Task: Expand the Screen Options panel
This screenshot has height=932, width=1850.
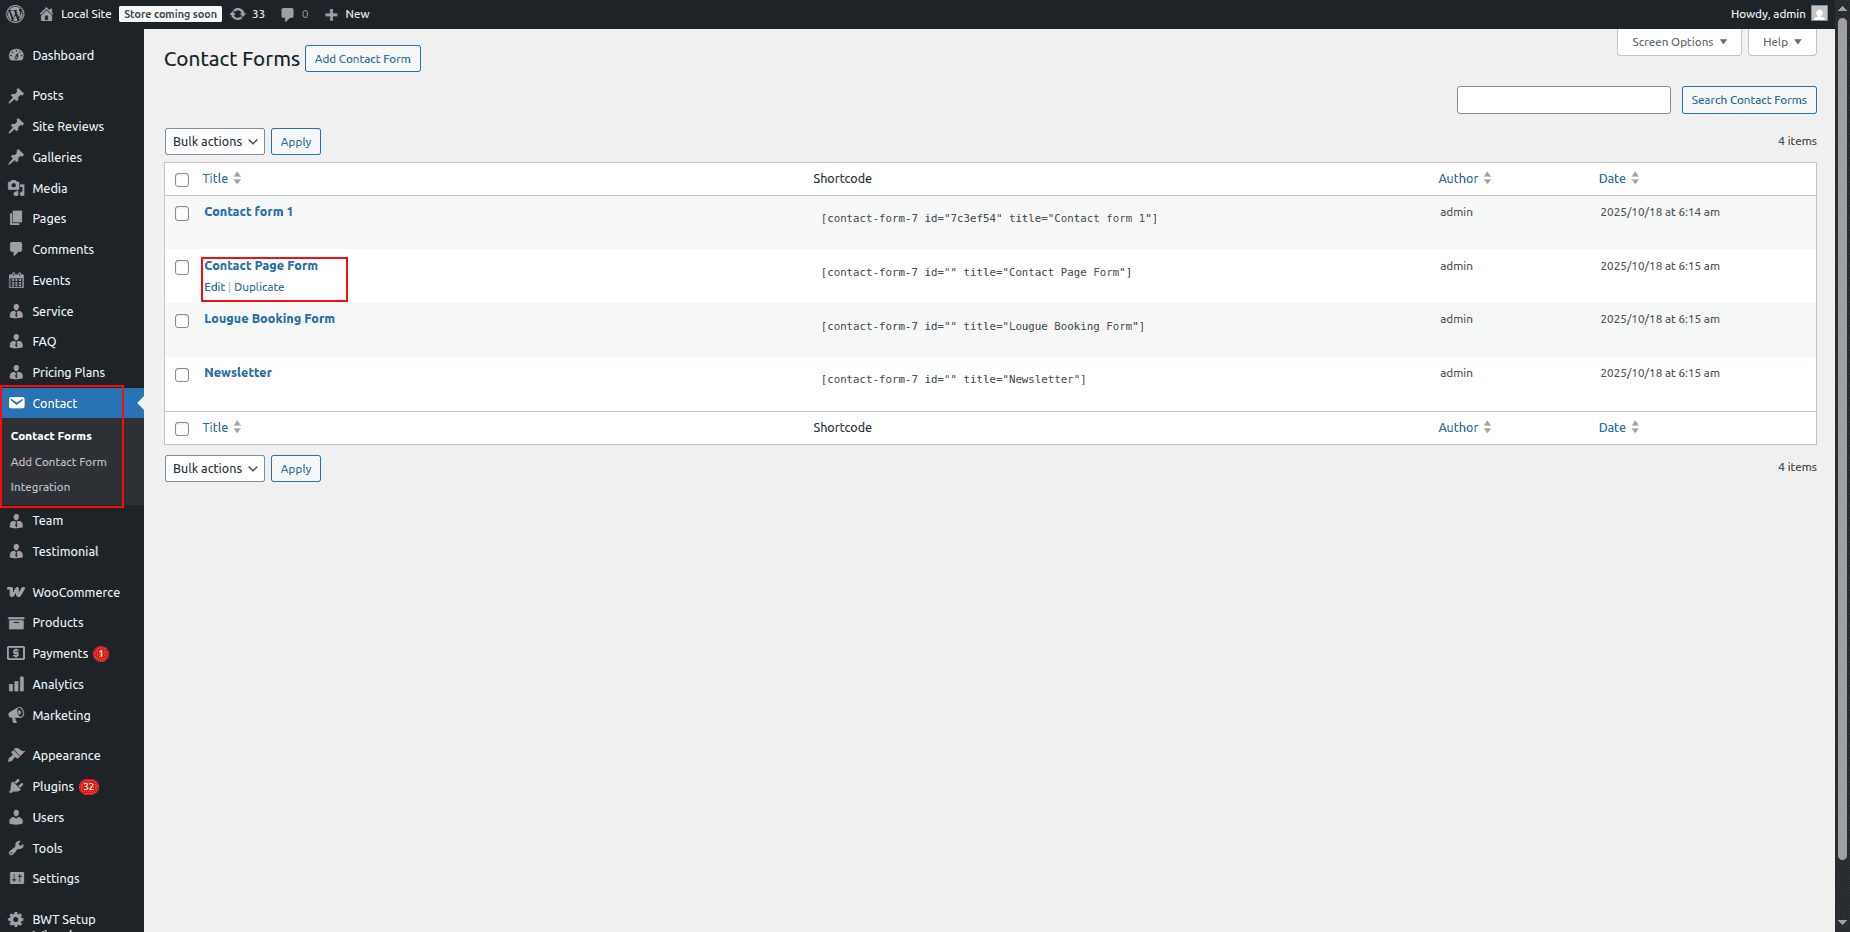Action: click(x=1678, y=42)
